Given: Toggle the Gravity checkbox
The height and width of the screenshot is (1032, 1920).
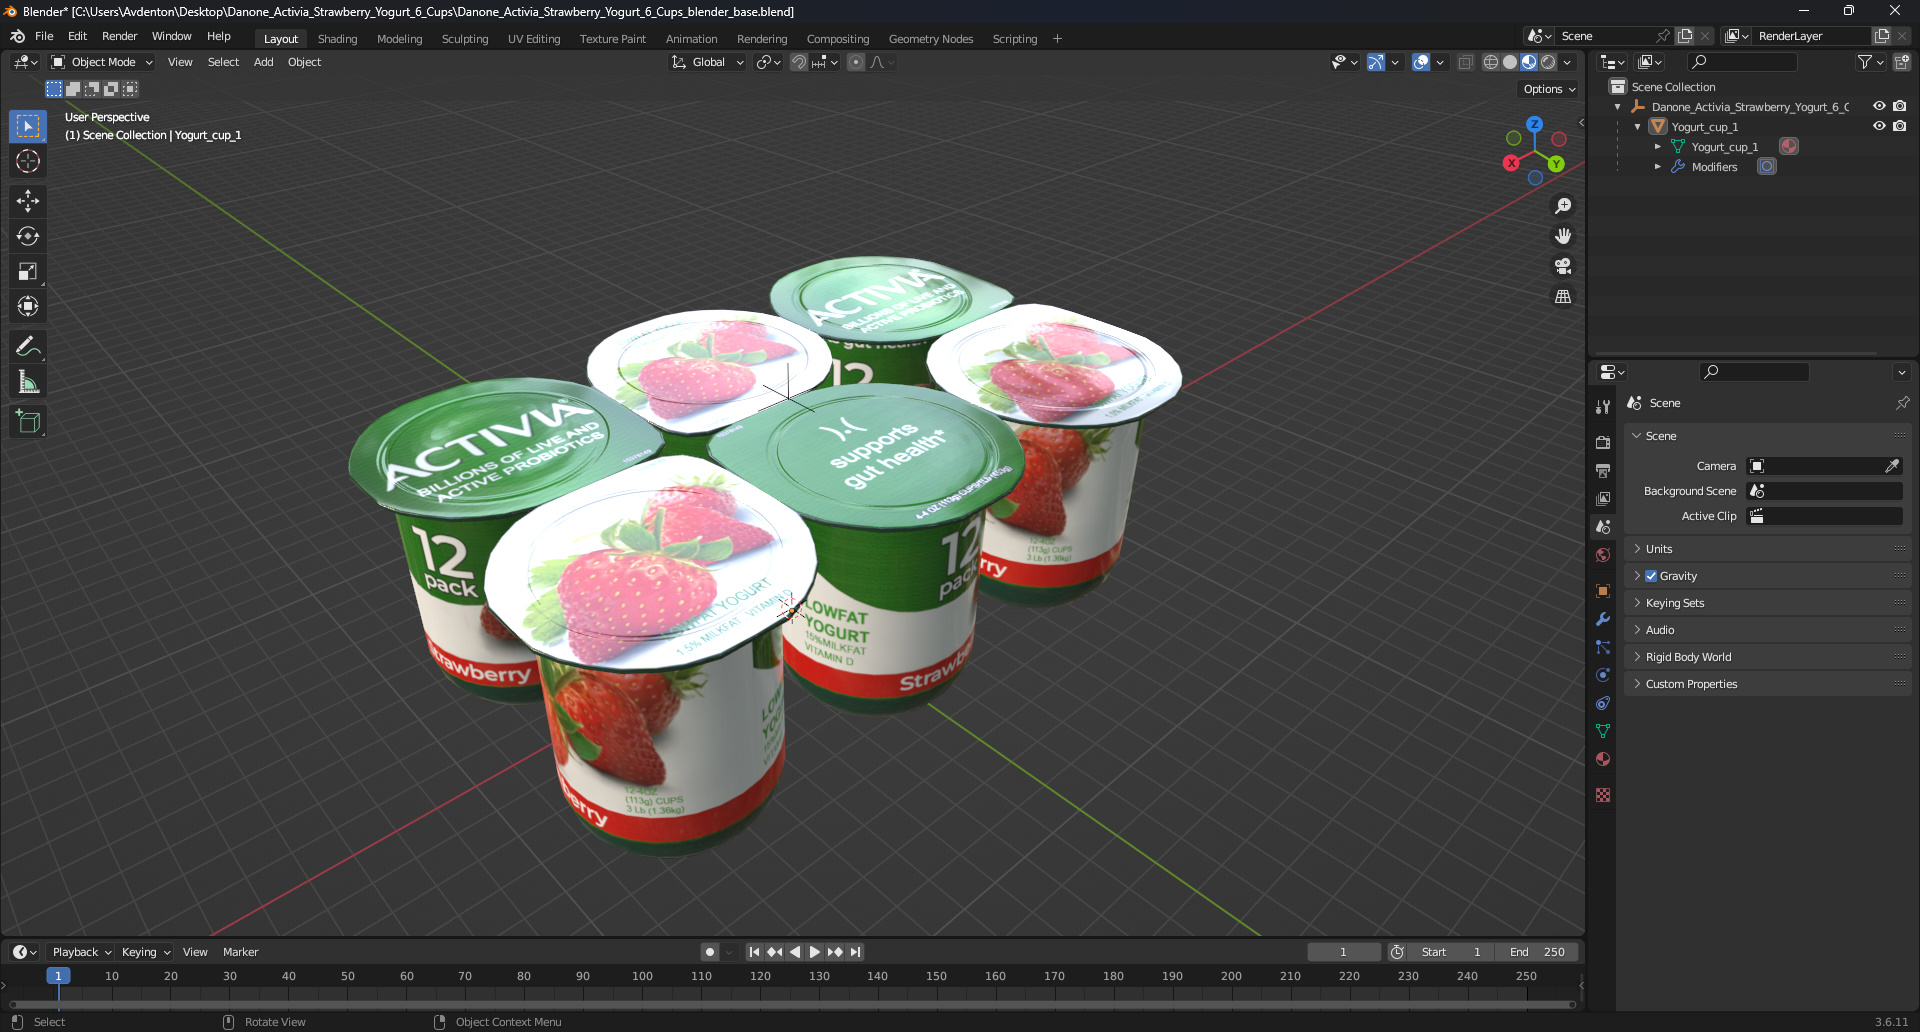Looking at the screenshot, I should [x=1651, y=576].
